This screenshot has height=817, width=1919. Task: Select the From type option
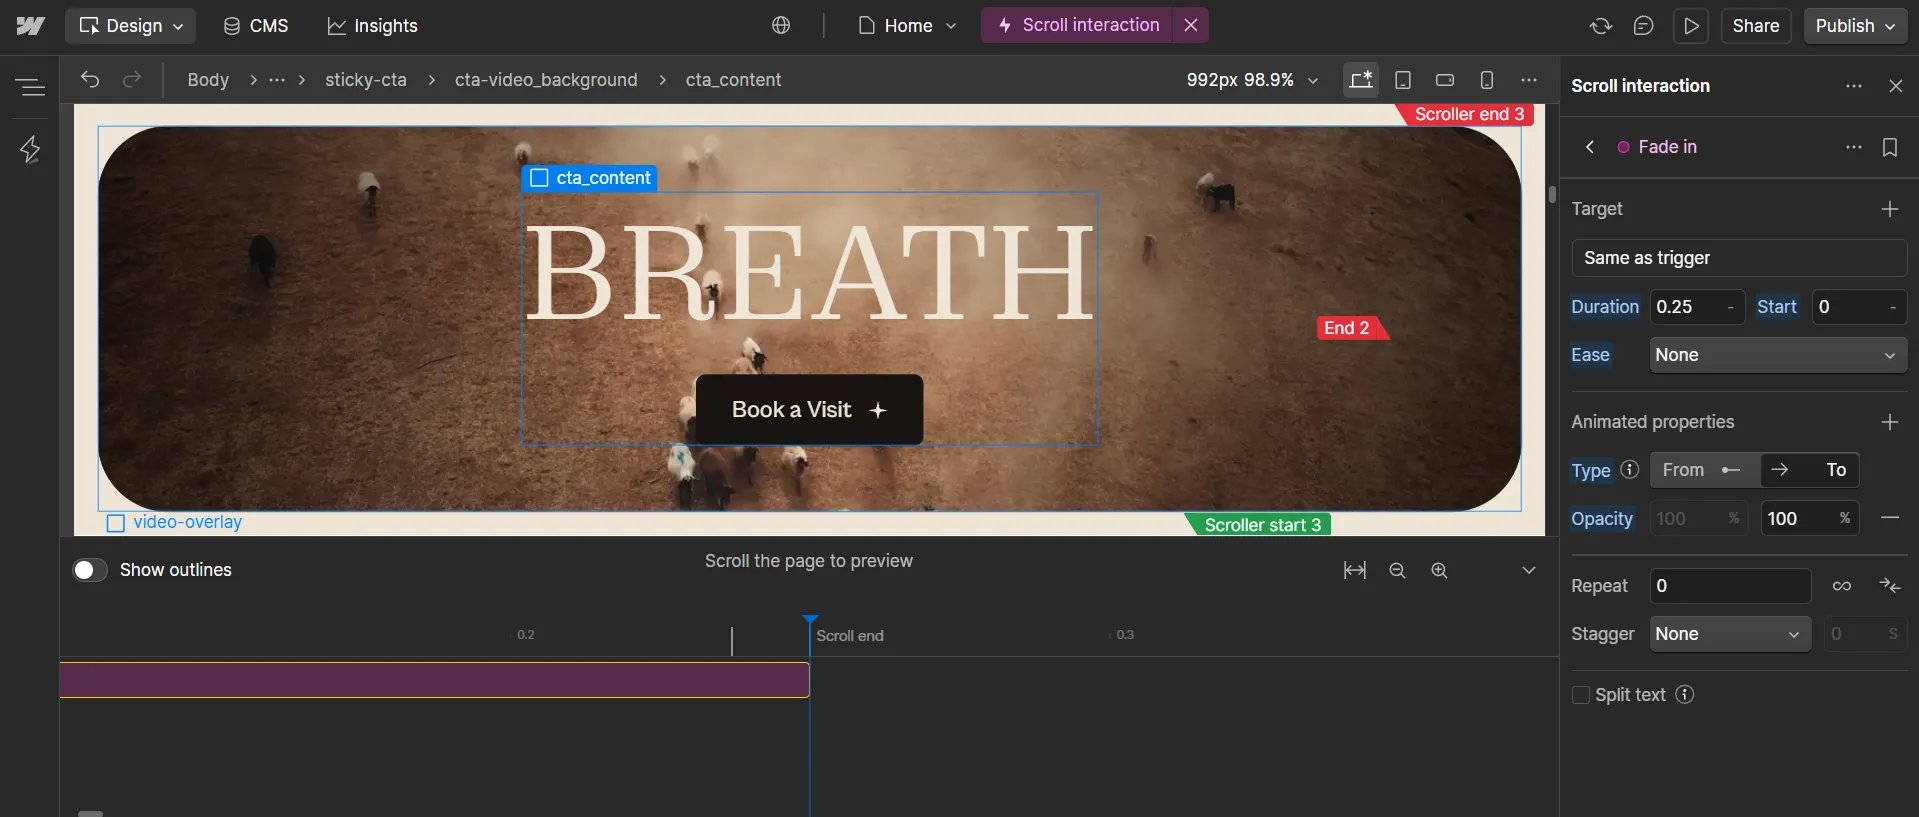1705,470
